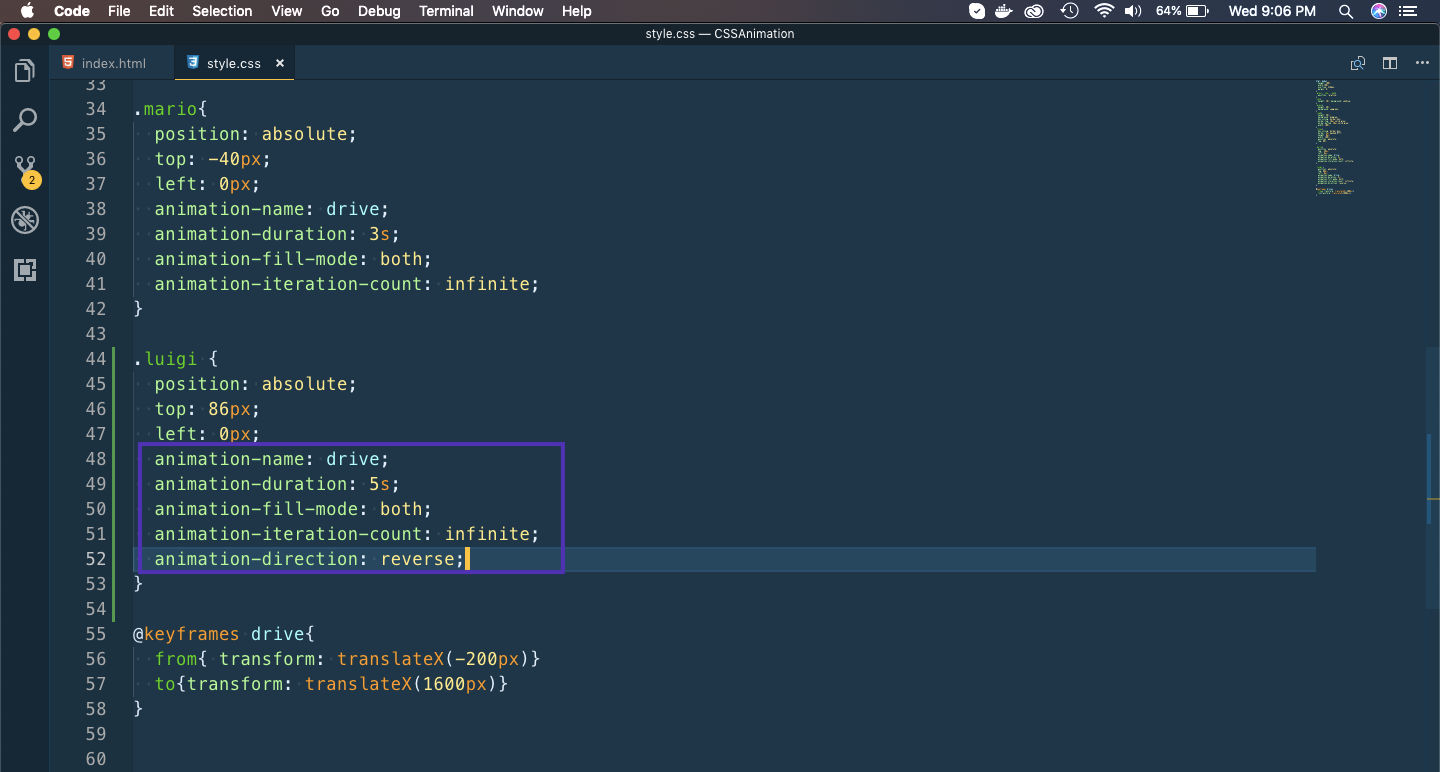Click the battery 64% indicator
Screen dimensions: 1440x772
pos(1183,11)
